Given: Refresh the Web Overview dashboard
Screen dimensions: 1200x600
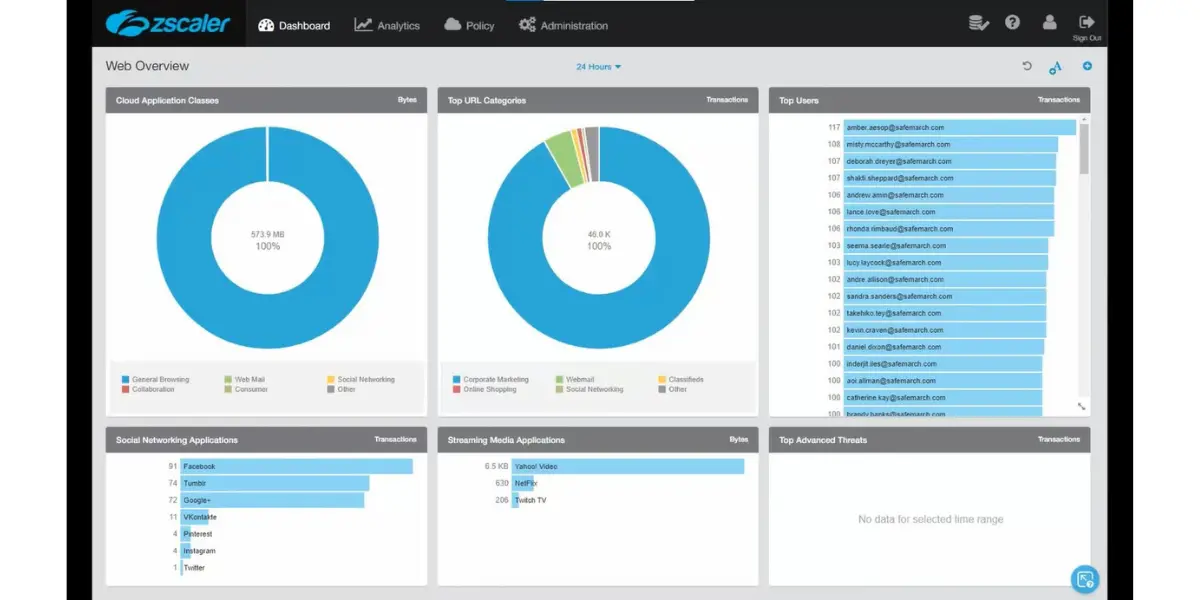Looking at the screenshot, I should 1027,66.
